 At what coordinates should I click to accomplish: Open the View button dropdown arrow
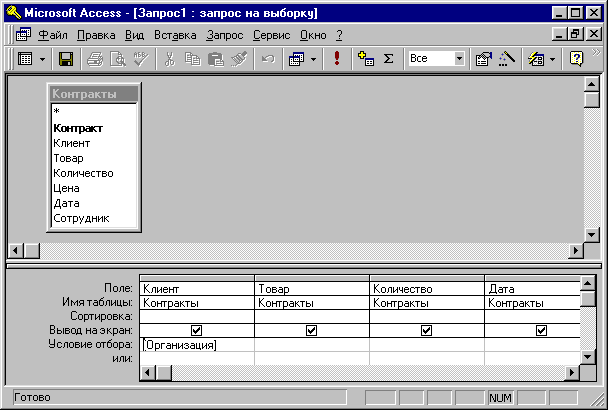click(43, 59)
